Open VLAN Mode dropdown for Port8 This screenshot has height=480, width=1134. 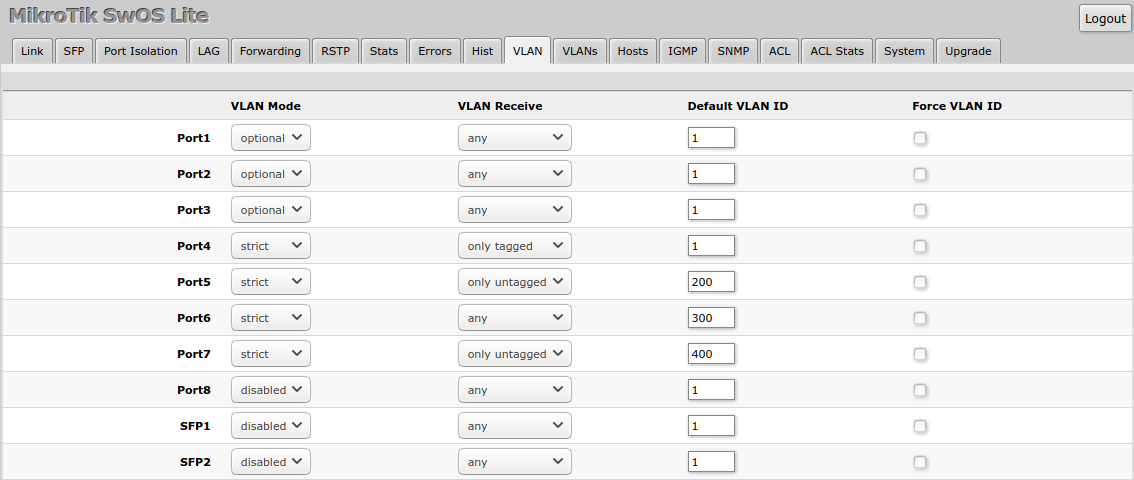click(x=270, y=390)
